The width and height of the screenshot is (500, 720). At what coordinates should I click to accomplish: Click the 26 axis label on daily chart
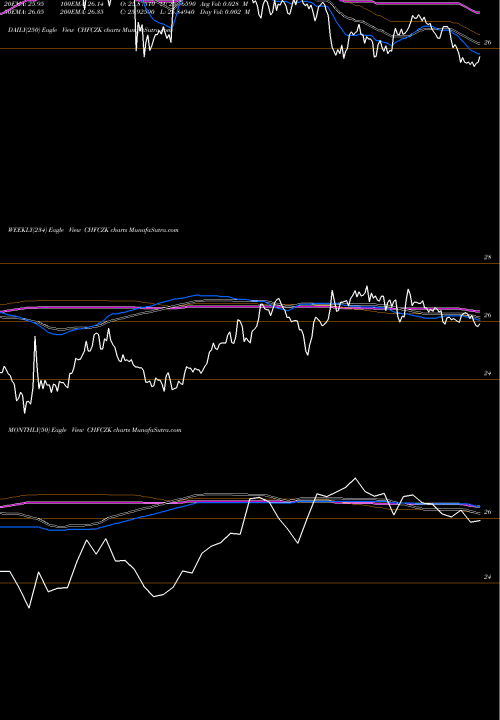click(487, 42)
